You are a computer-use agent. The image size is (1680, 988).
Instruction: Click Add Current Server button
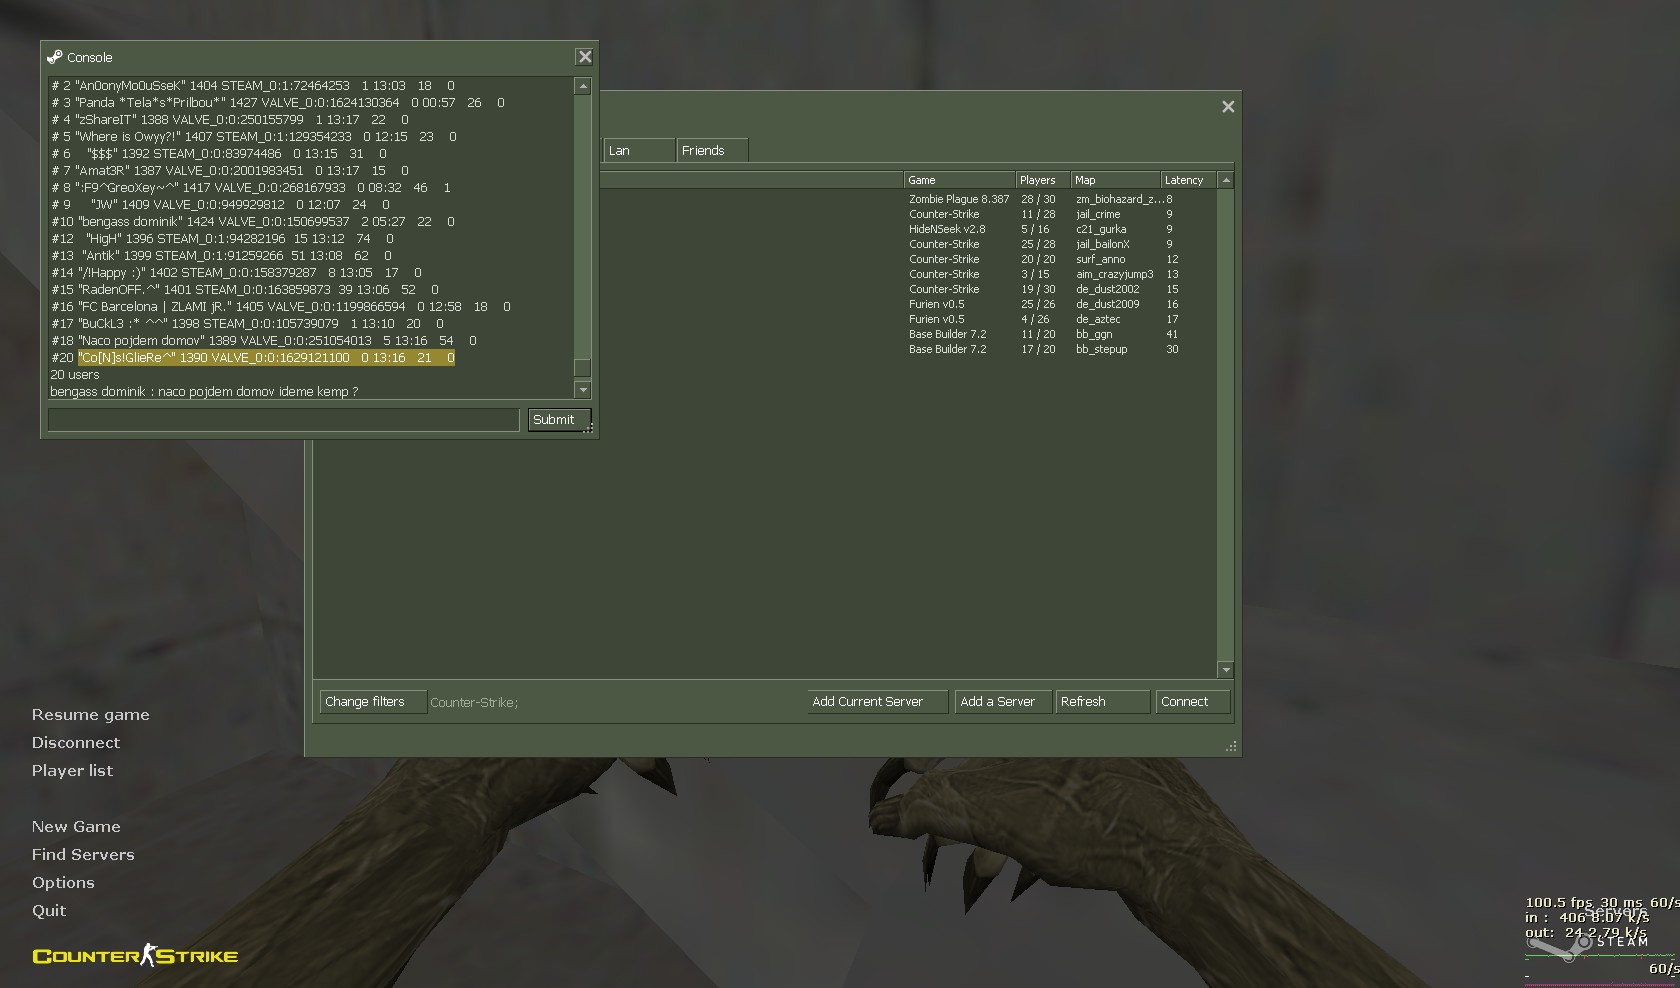point(878,702)
